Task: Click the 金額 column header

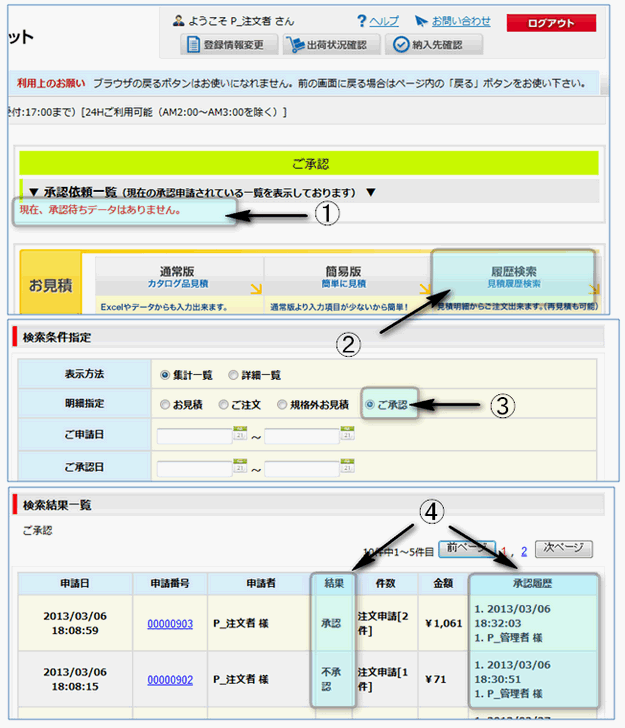Action: 443,584
